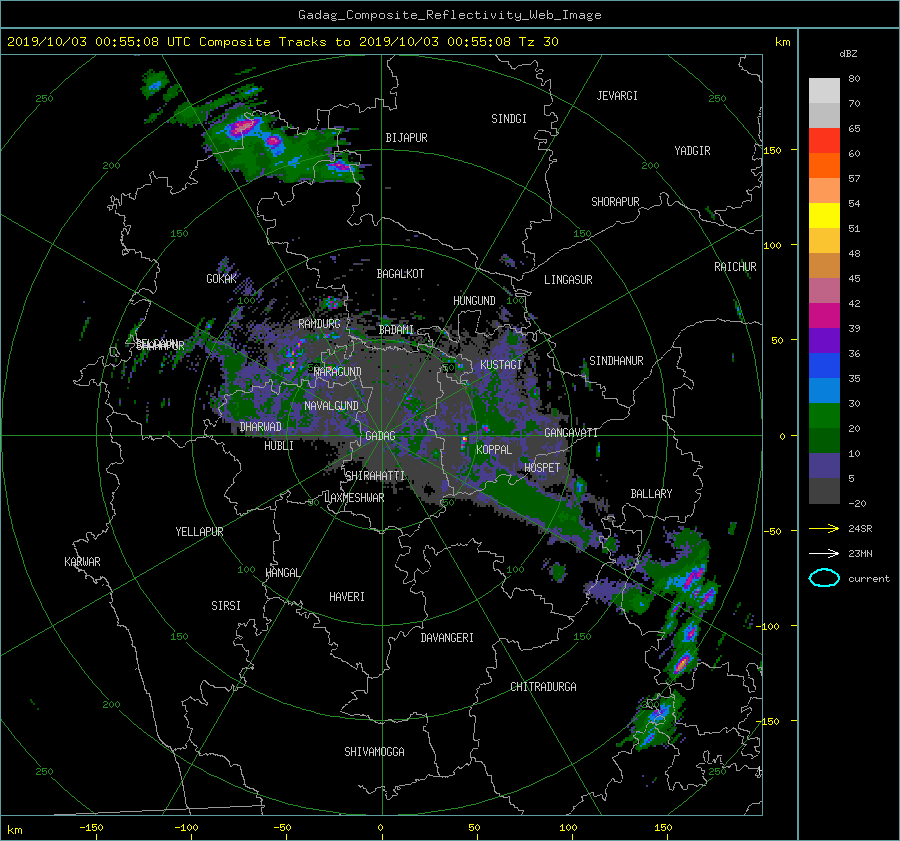This screenshot has width=900, height=841.
Task: Click the GADAG radar center label
Action: (x=381, y=436)
